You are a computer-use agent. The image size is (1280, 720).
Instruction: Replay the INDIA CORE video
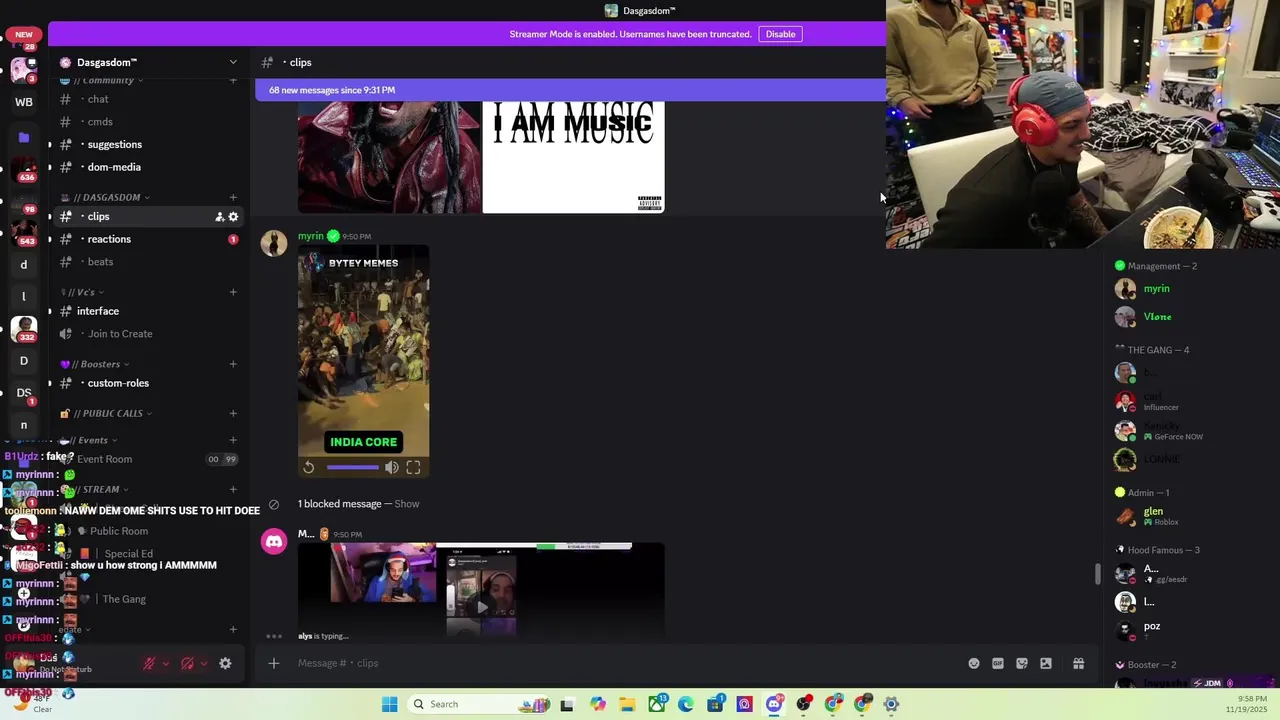309,467
